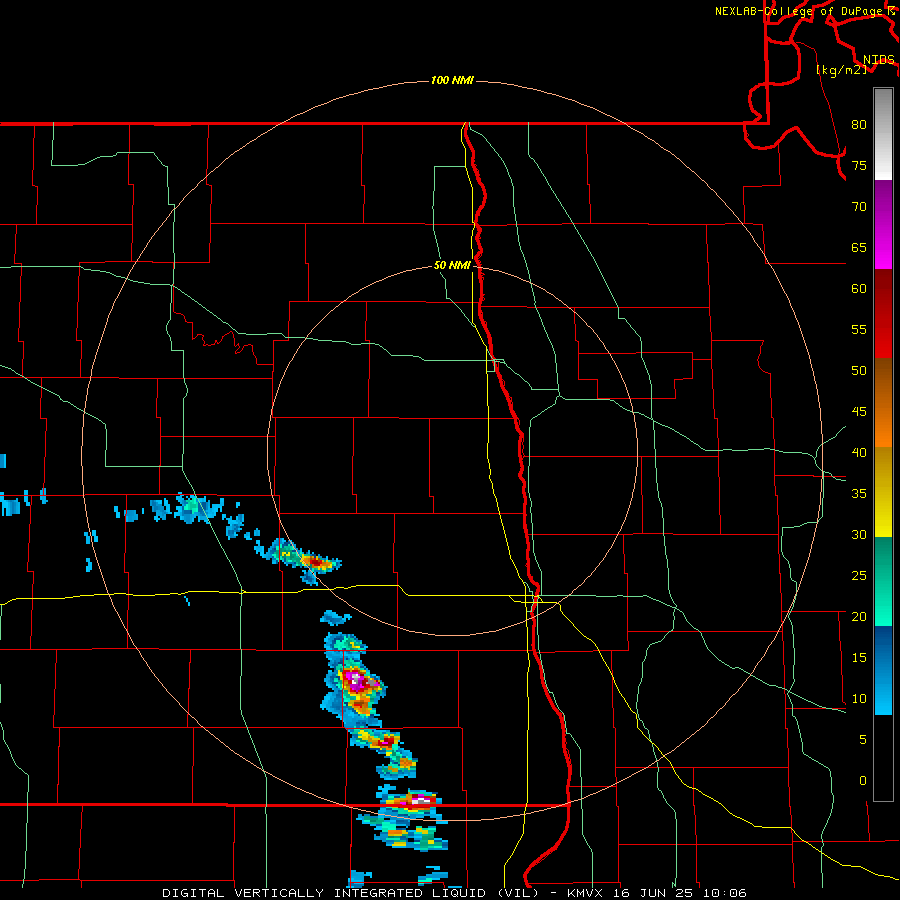Click the magenta segment of the color scale

click(883, 224)
